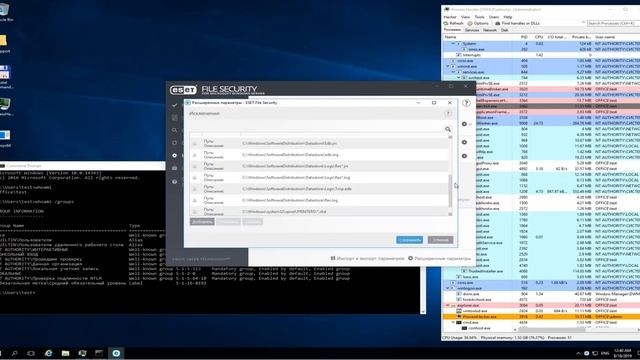Select the TrustedInstaller.exe process row

pos(541,271)
